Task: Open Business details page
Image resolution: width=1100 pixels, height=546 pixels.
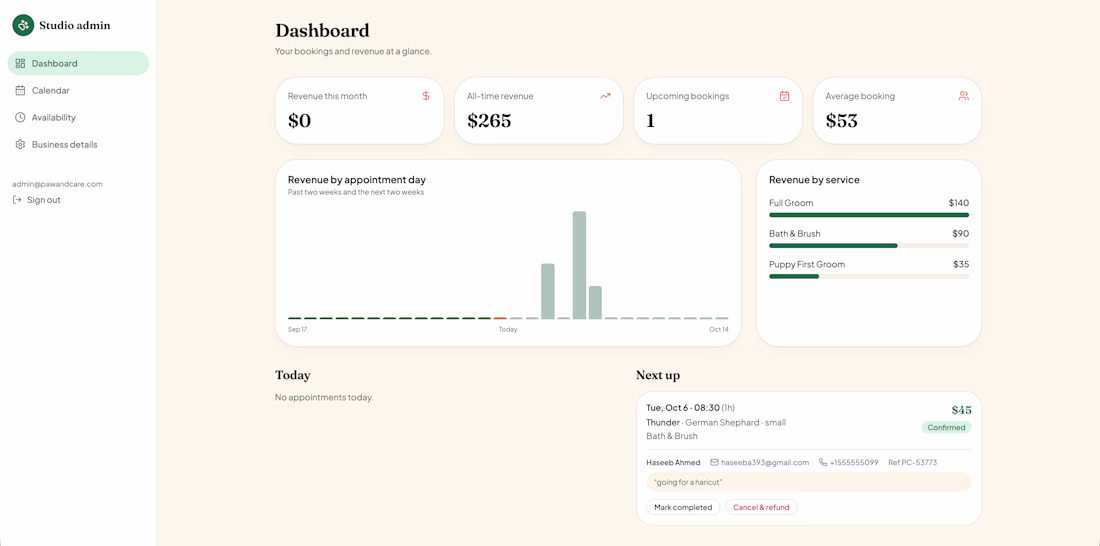Action: tap(78, 145)
